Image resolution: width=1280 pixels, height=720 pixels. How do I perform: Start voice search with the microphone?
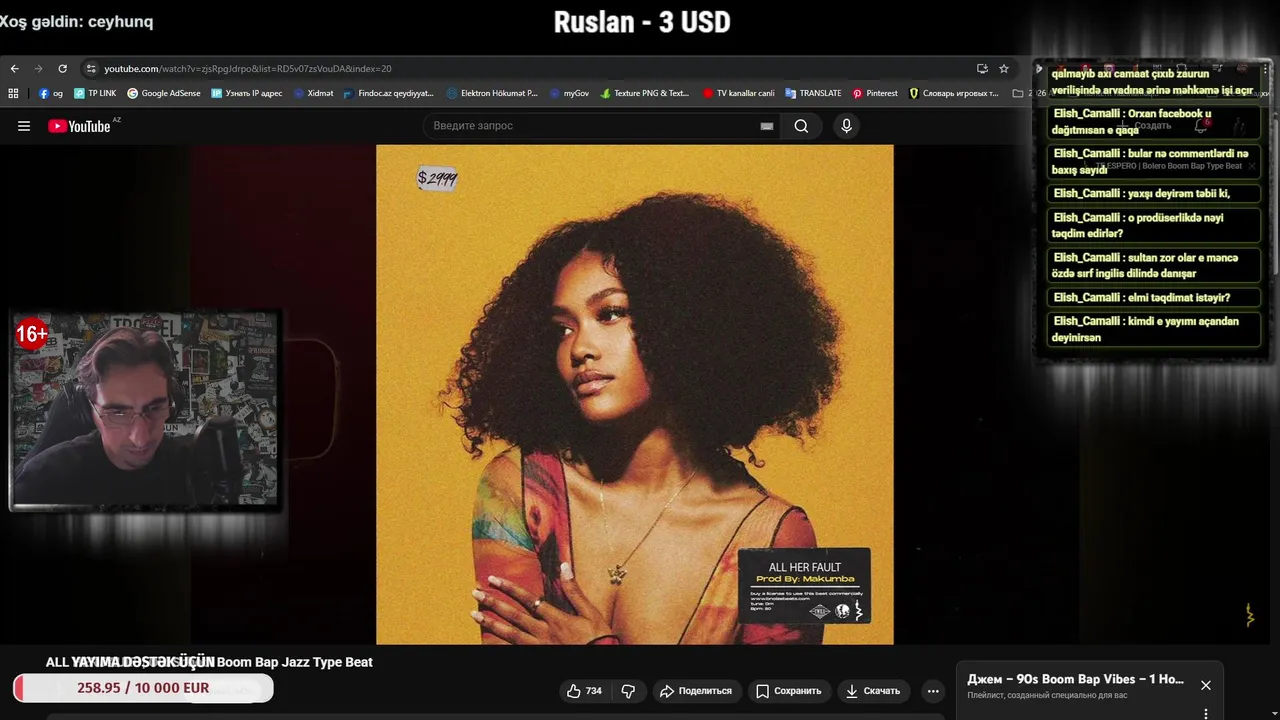[x=846, y=126]
